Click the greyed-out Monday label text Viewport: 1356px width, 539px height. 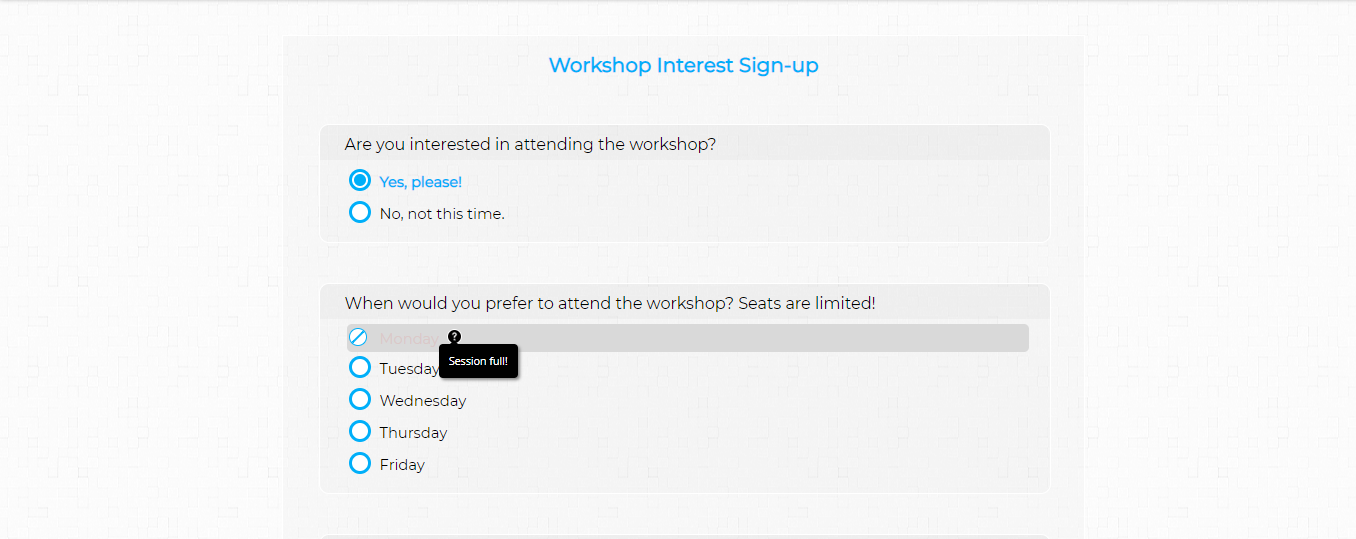click(407, 339)
